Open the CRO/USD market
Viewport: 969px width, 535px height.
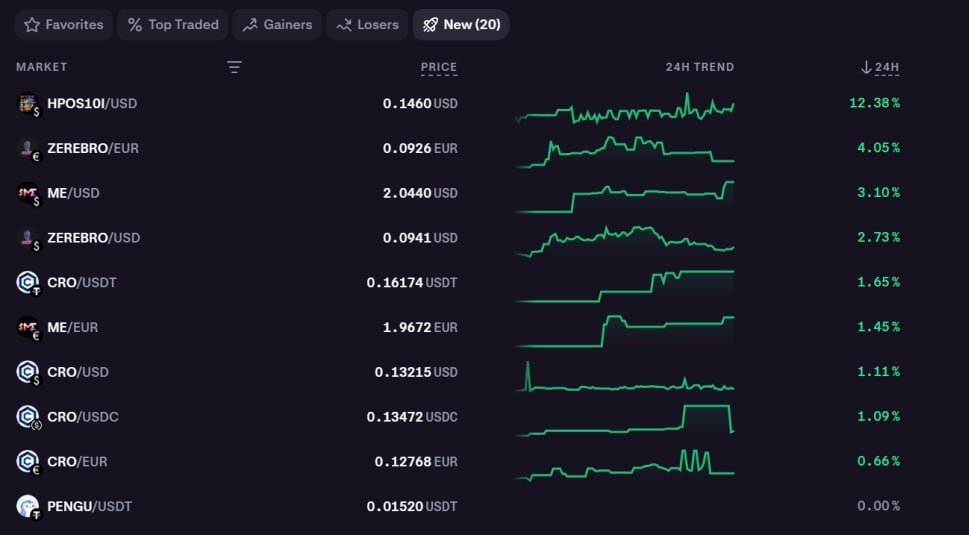click(x=78, y=373)
